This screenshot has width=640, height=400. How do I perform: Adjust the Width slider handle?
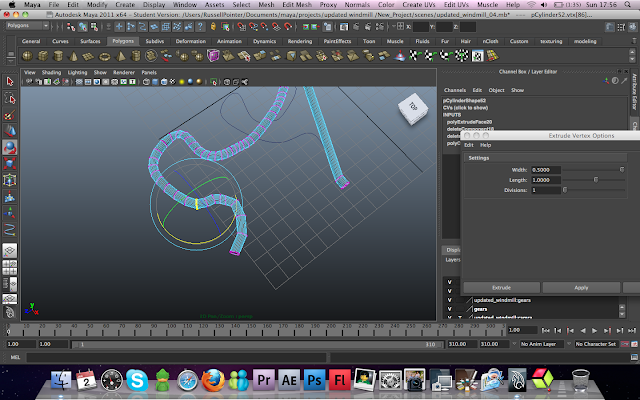pos(622,169)
